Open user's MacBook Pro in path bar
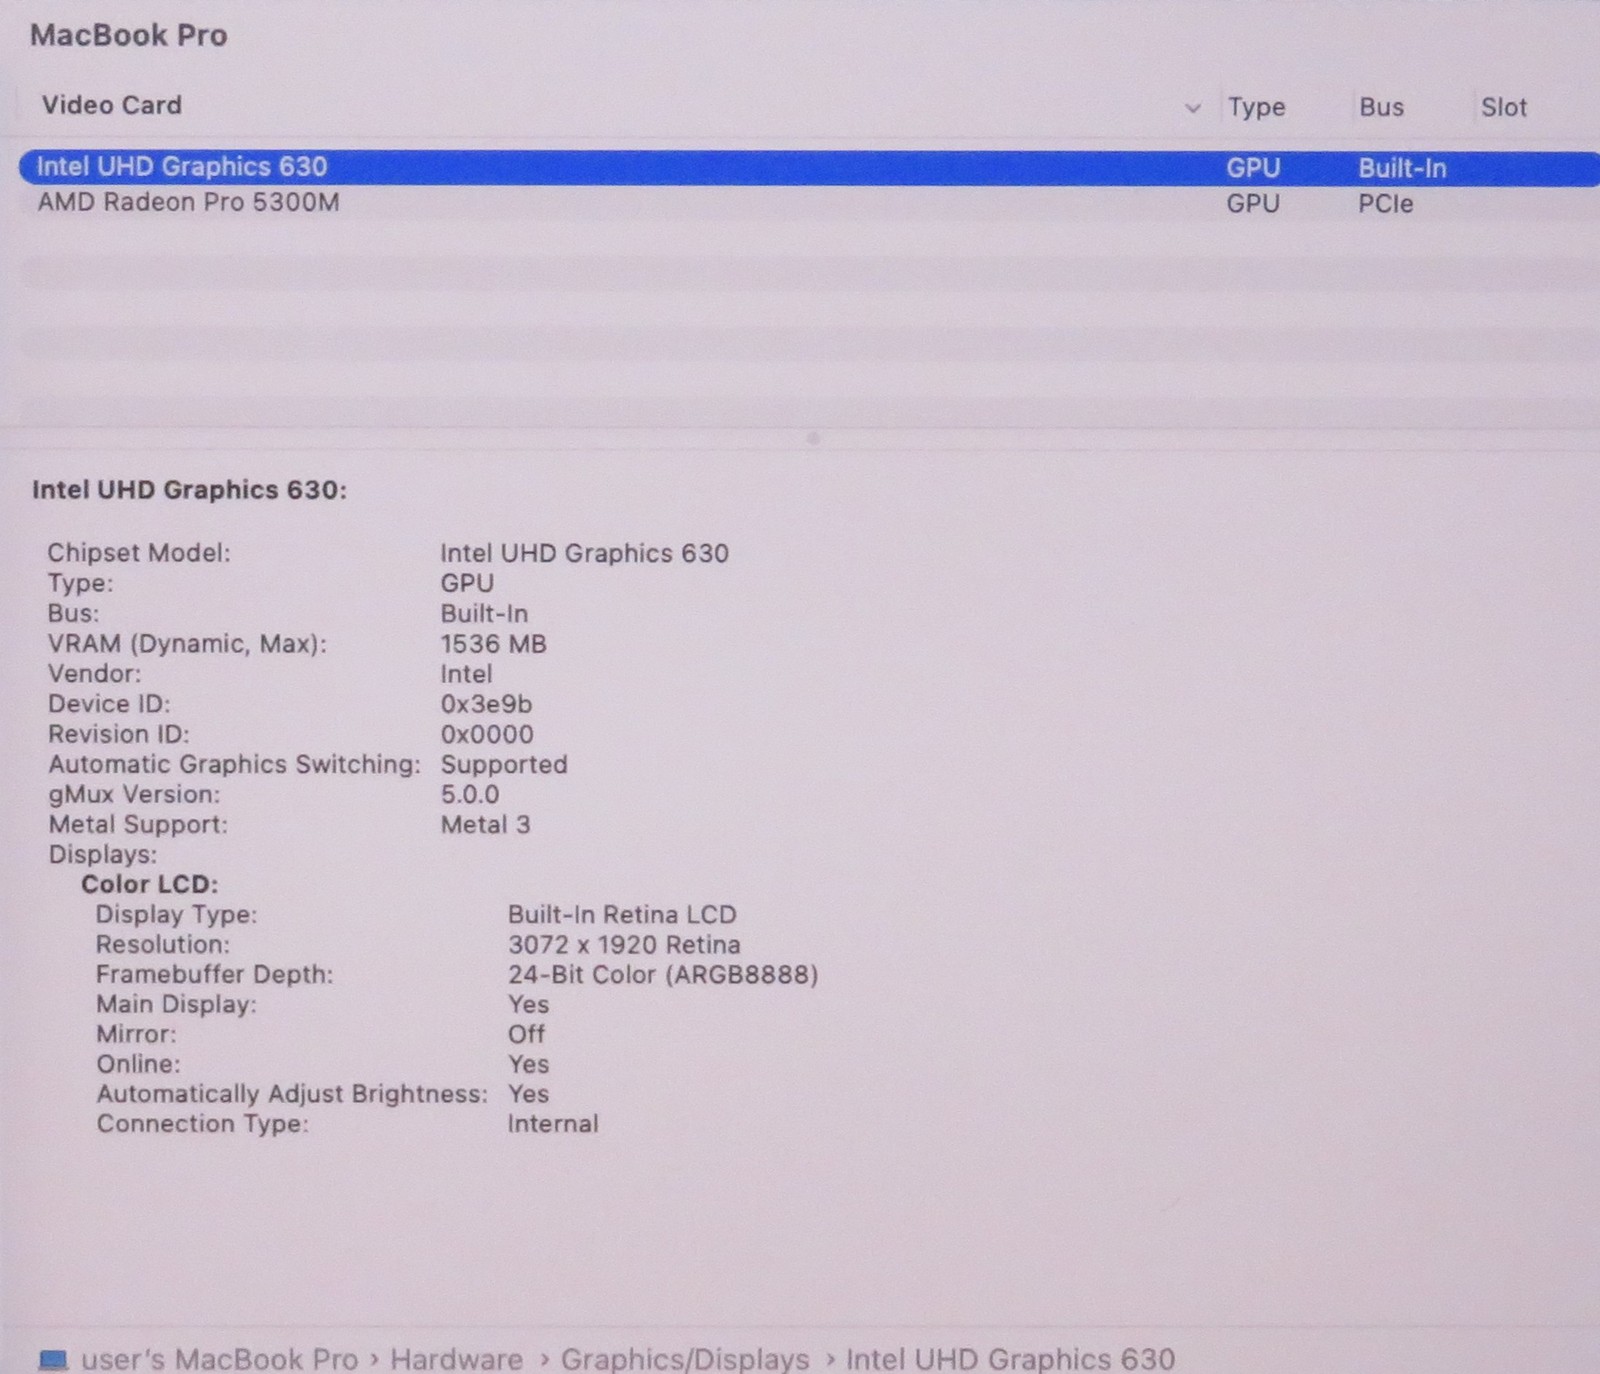 [x=219, y=1359]
